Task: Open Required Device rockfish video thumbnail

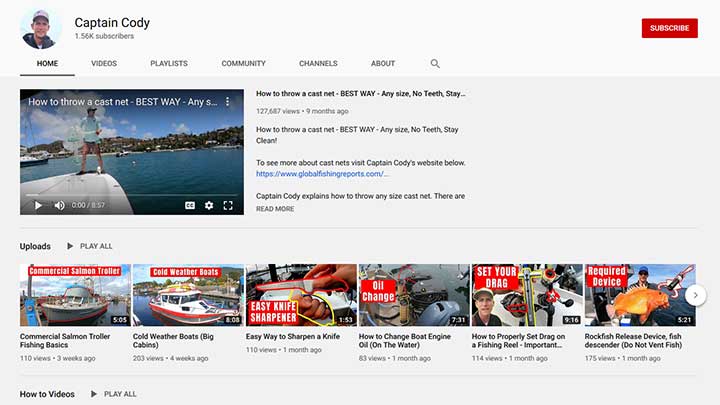Action: [640, 295]
